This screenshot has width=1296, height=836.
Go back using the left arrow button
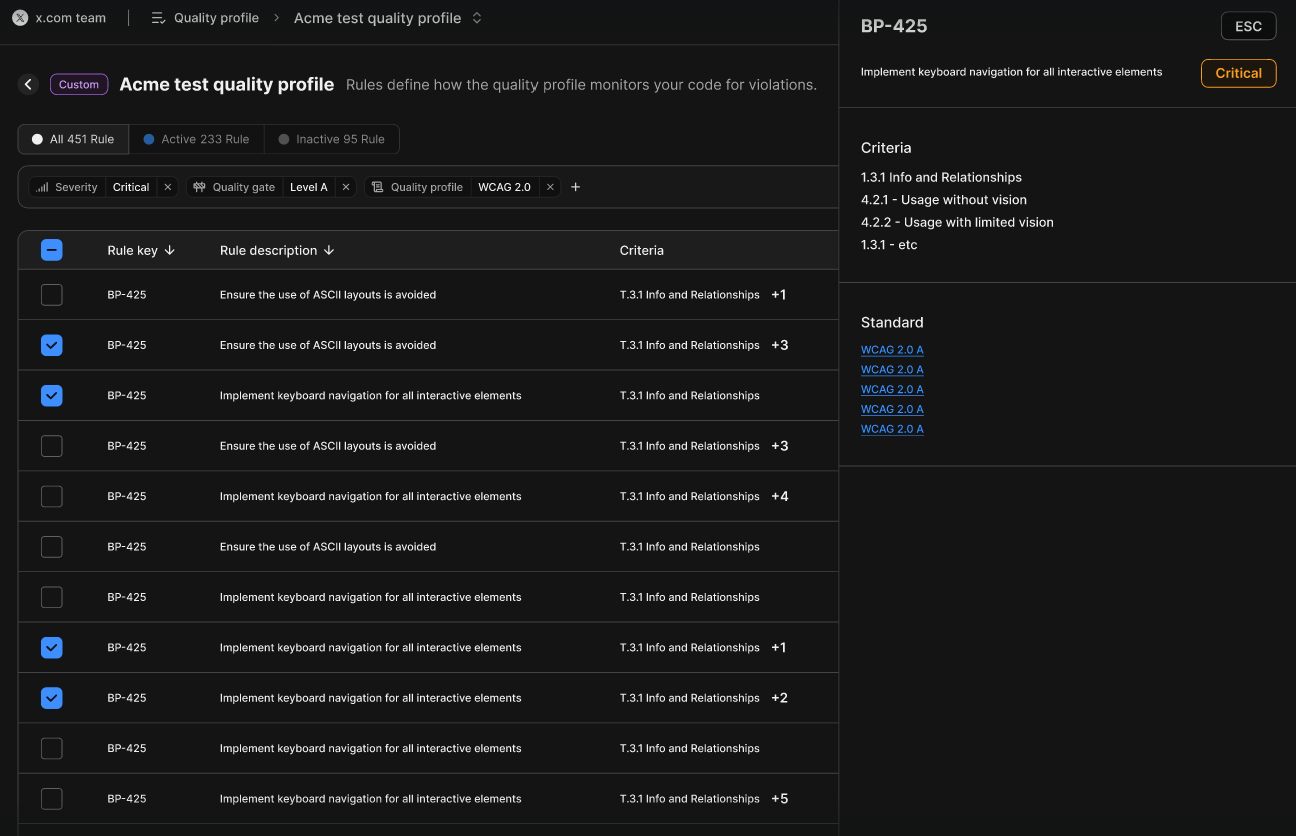(x=28, y=85)
